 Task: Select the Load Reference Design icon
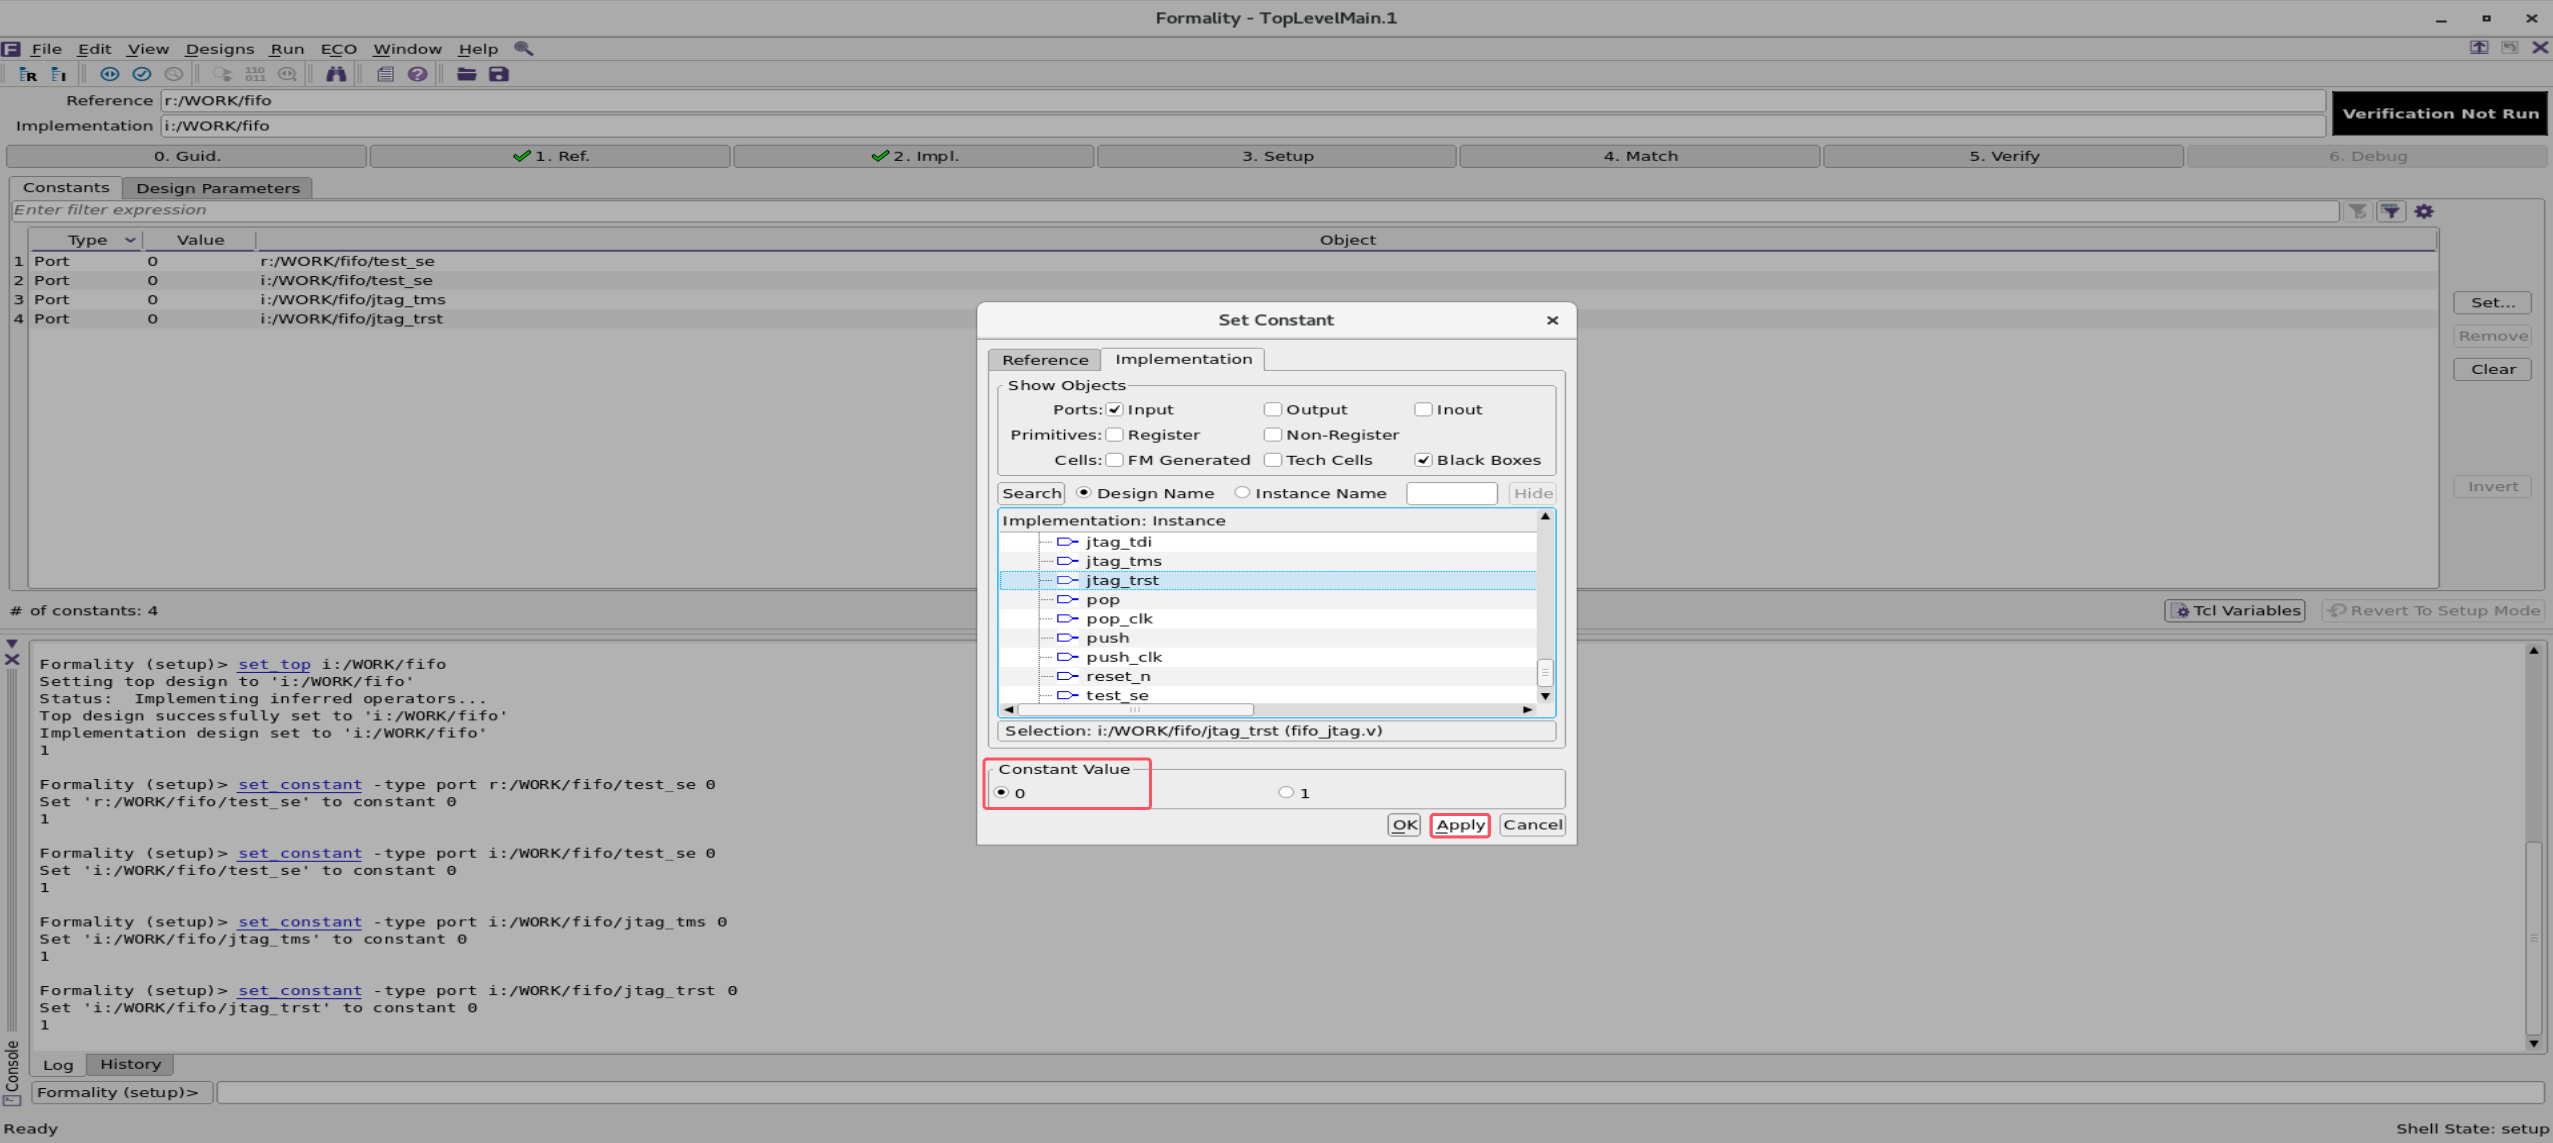coord(27,75)
